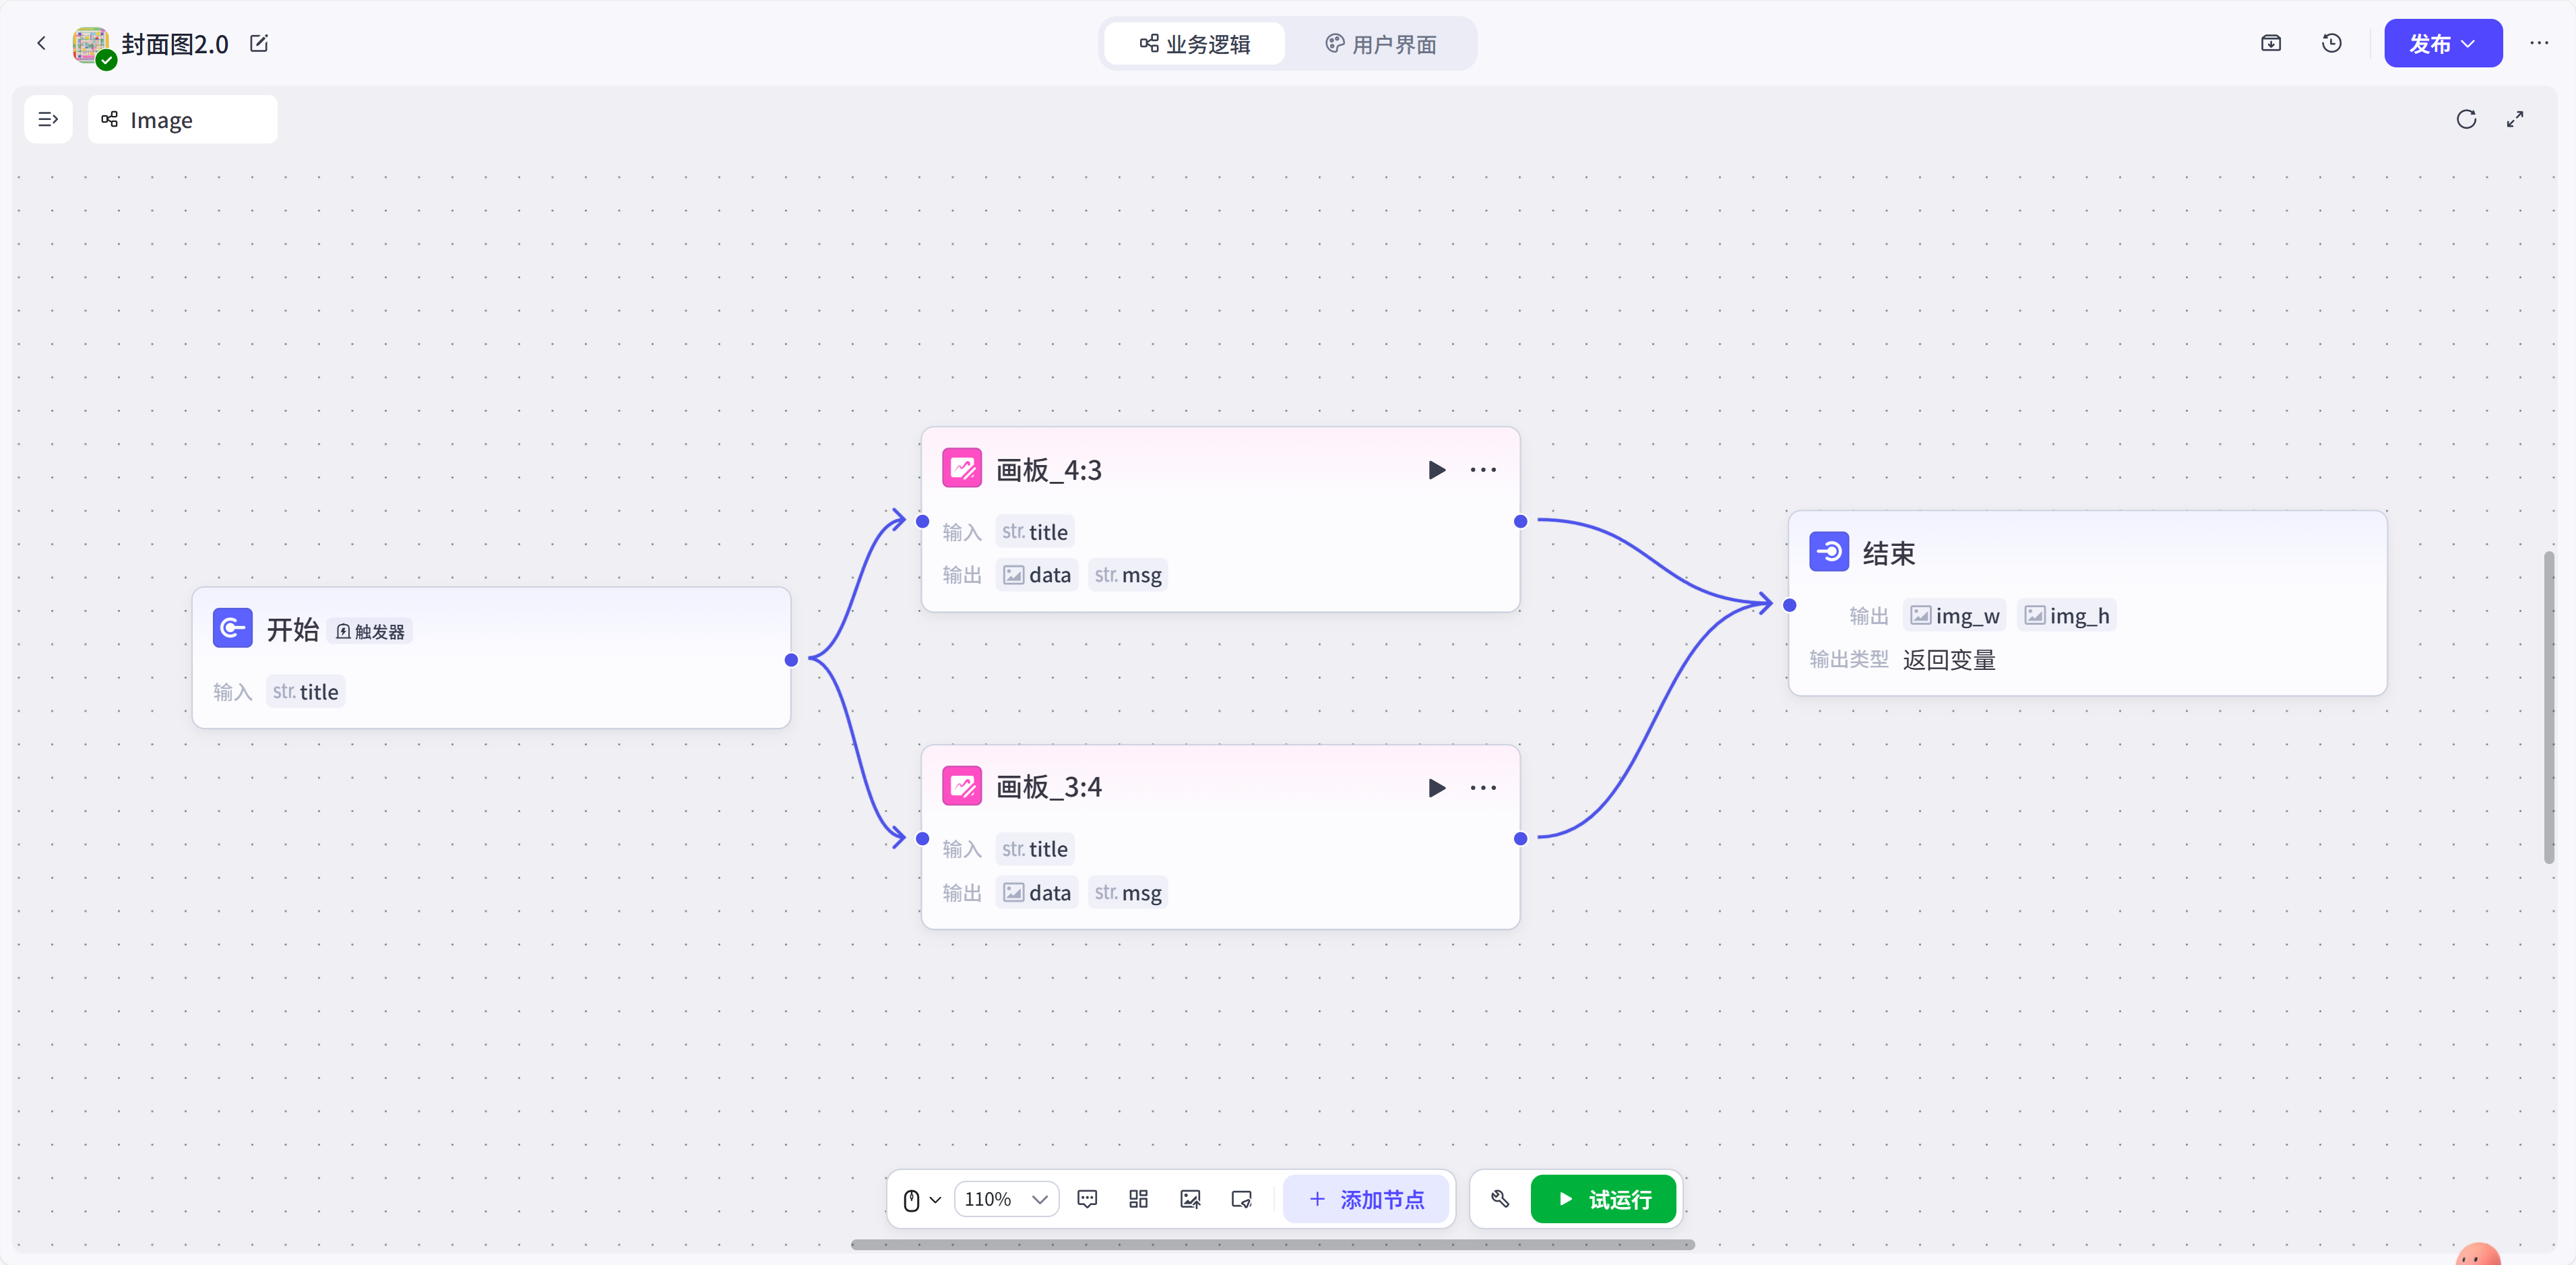Run the 画板_4:3 node with play button
2576x1265 pixels.
(x=1436, y=470)
